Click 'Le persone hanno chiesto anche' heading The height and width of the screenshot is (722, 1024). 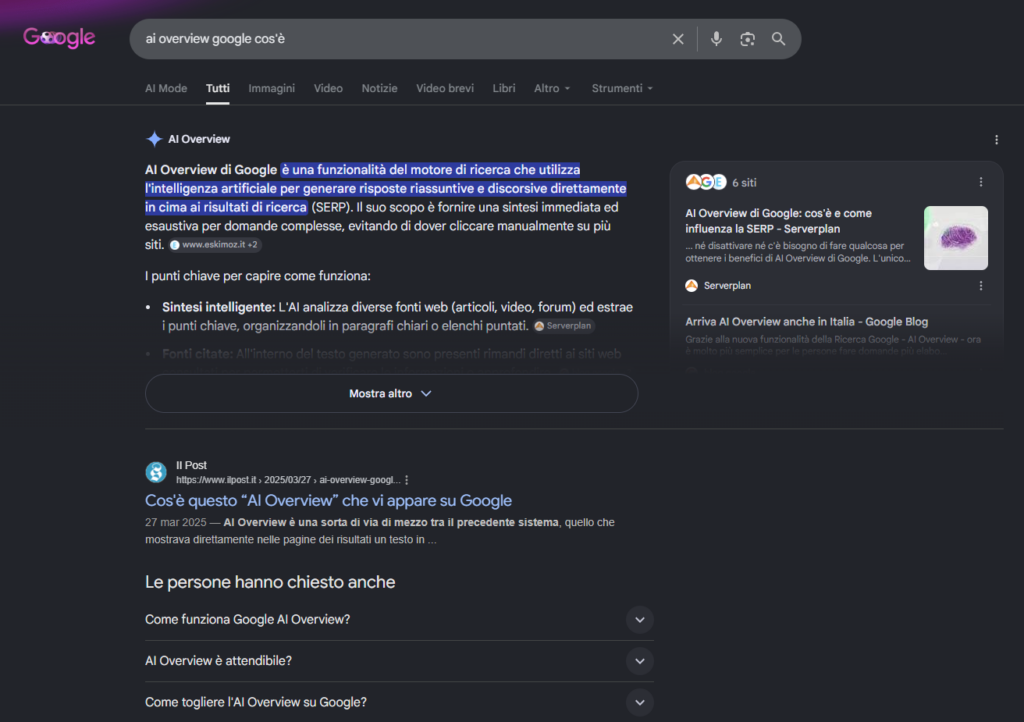click(270, 582)
